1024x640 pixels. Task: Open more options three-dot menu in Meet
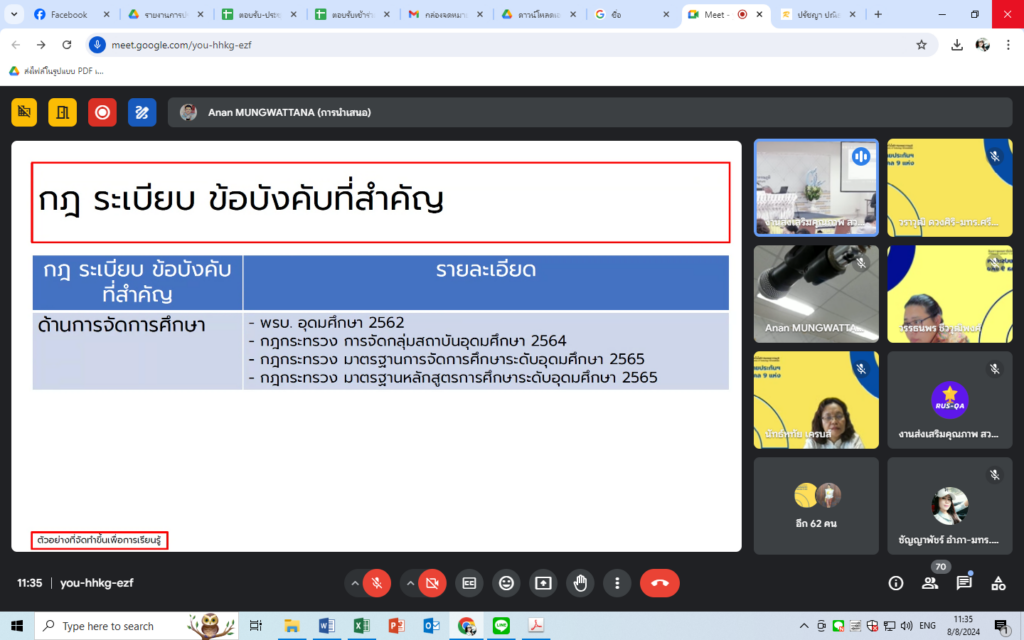click(x=617, y=583)
